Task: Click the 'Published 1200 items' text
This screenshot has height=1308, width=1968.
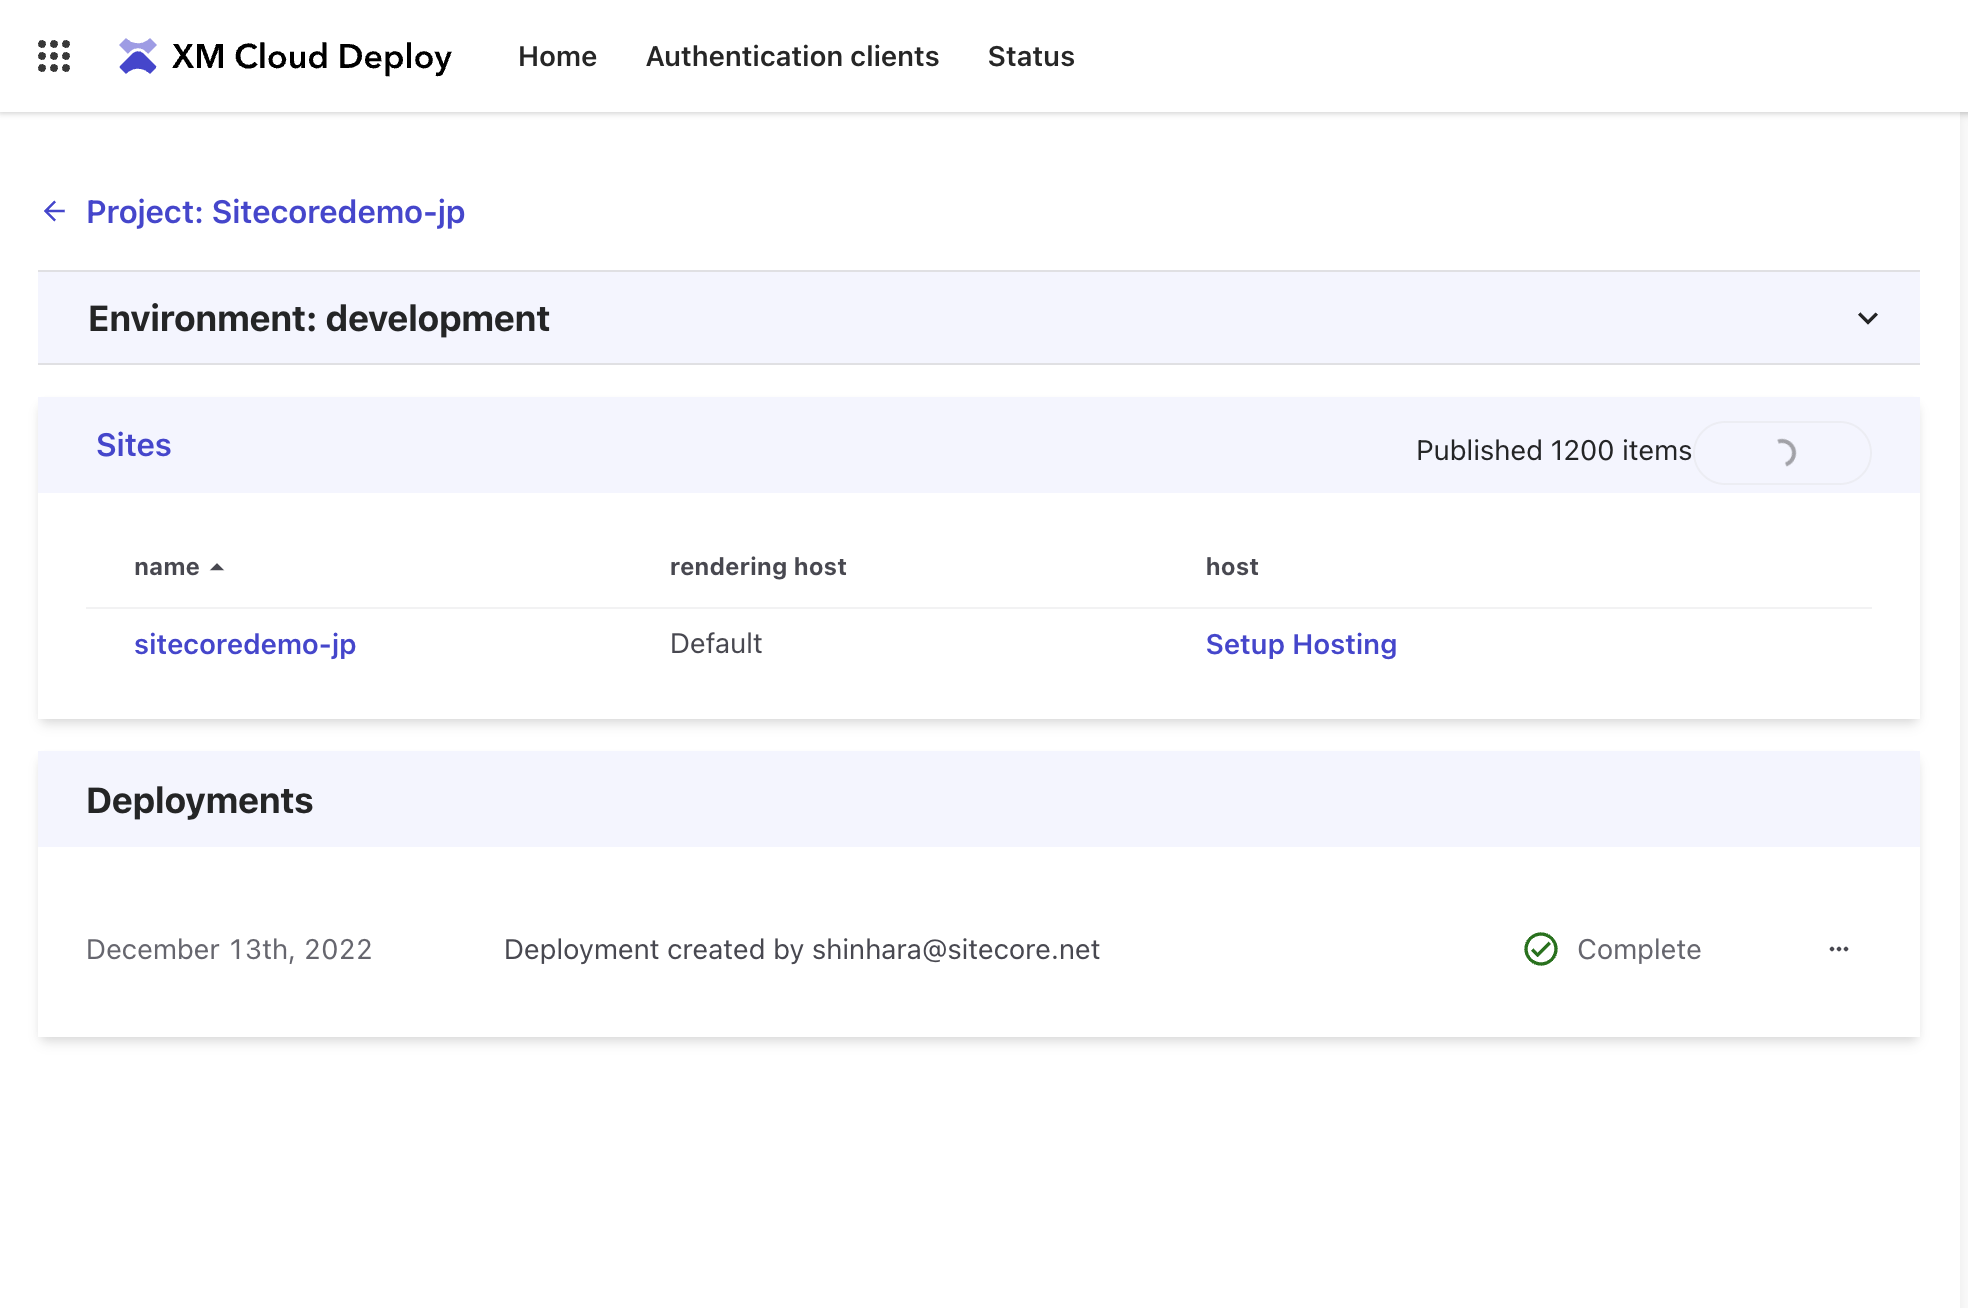Action: pyautogui.click(x=1554, y=451)
